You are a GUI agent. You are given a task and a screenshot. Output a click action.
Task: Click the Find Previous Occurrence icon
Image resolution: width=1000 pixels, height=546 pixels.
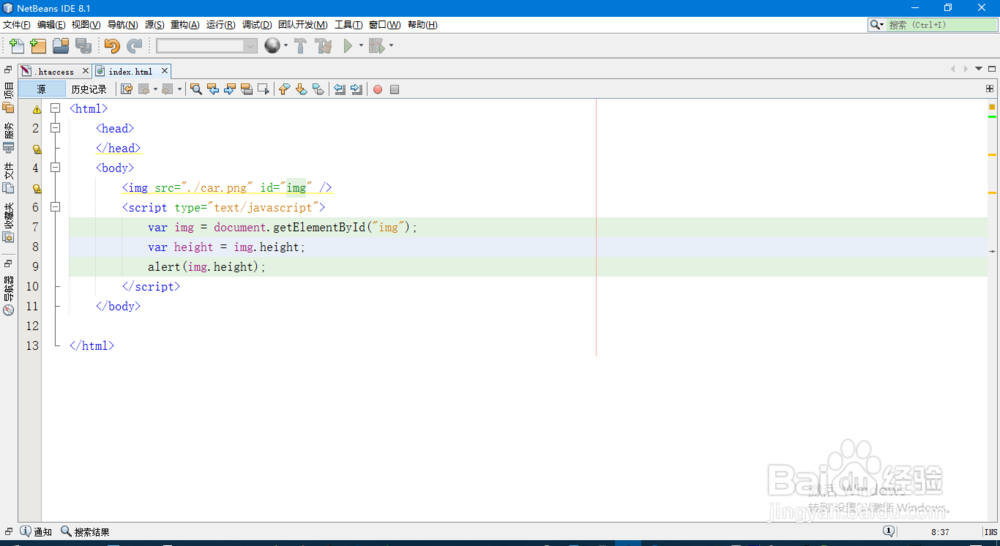click(213, 89)
